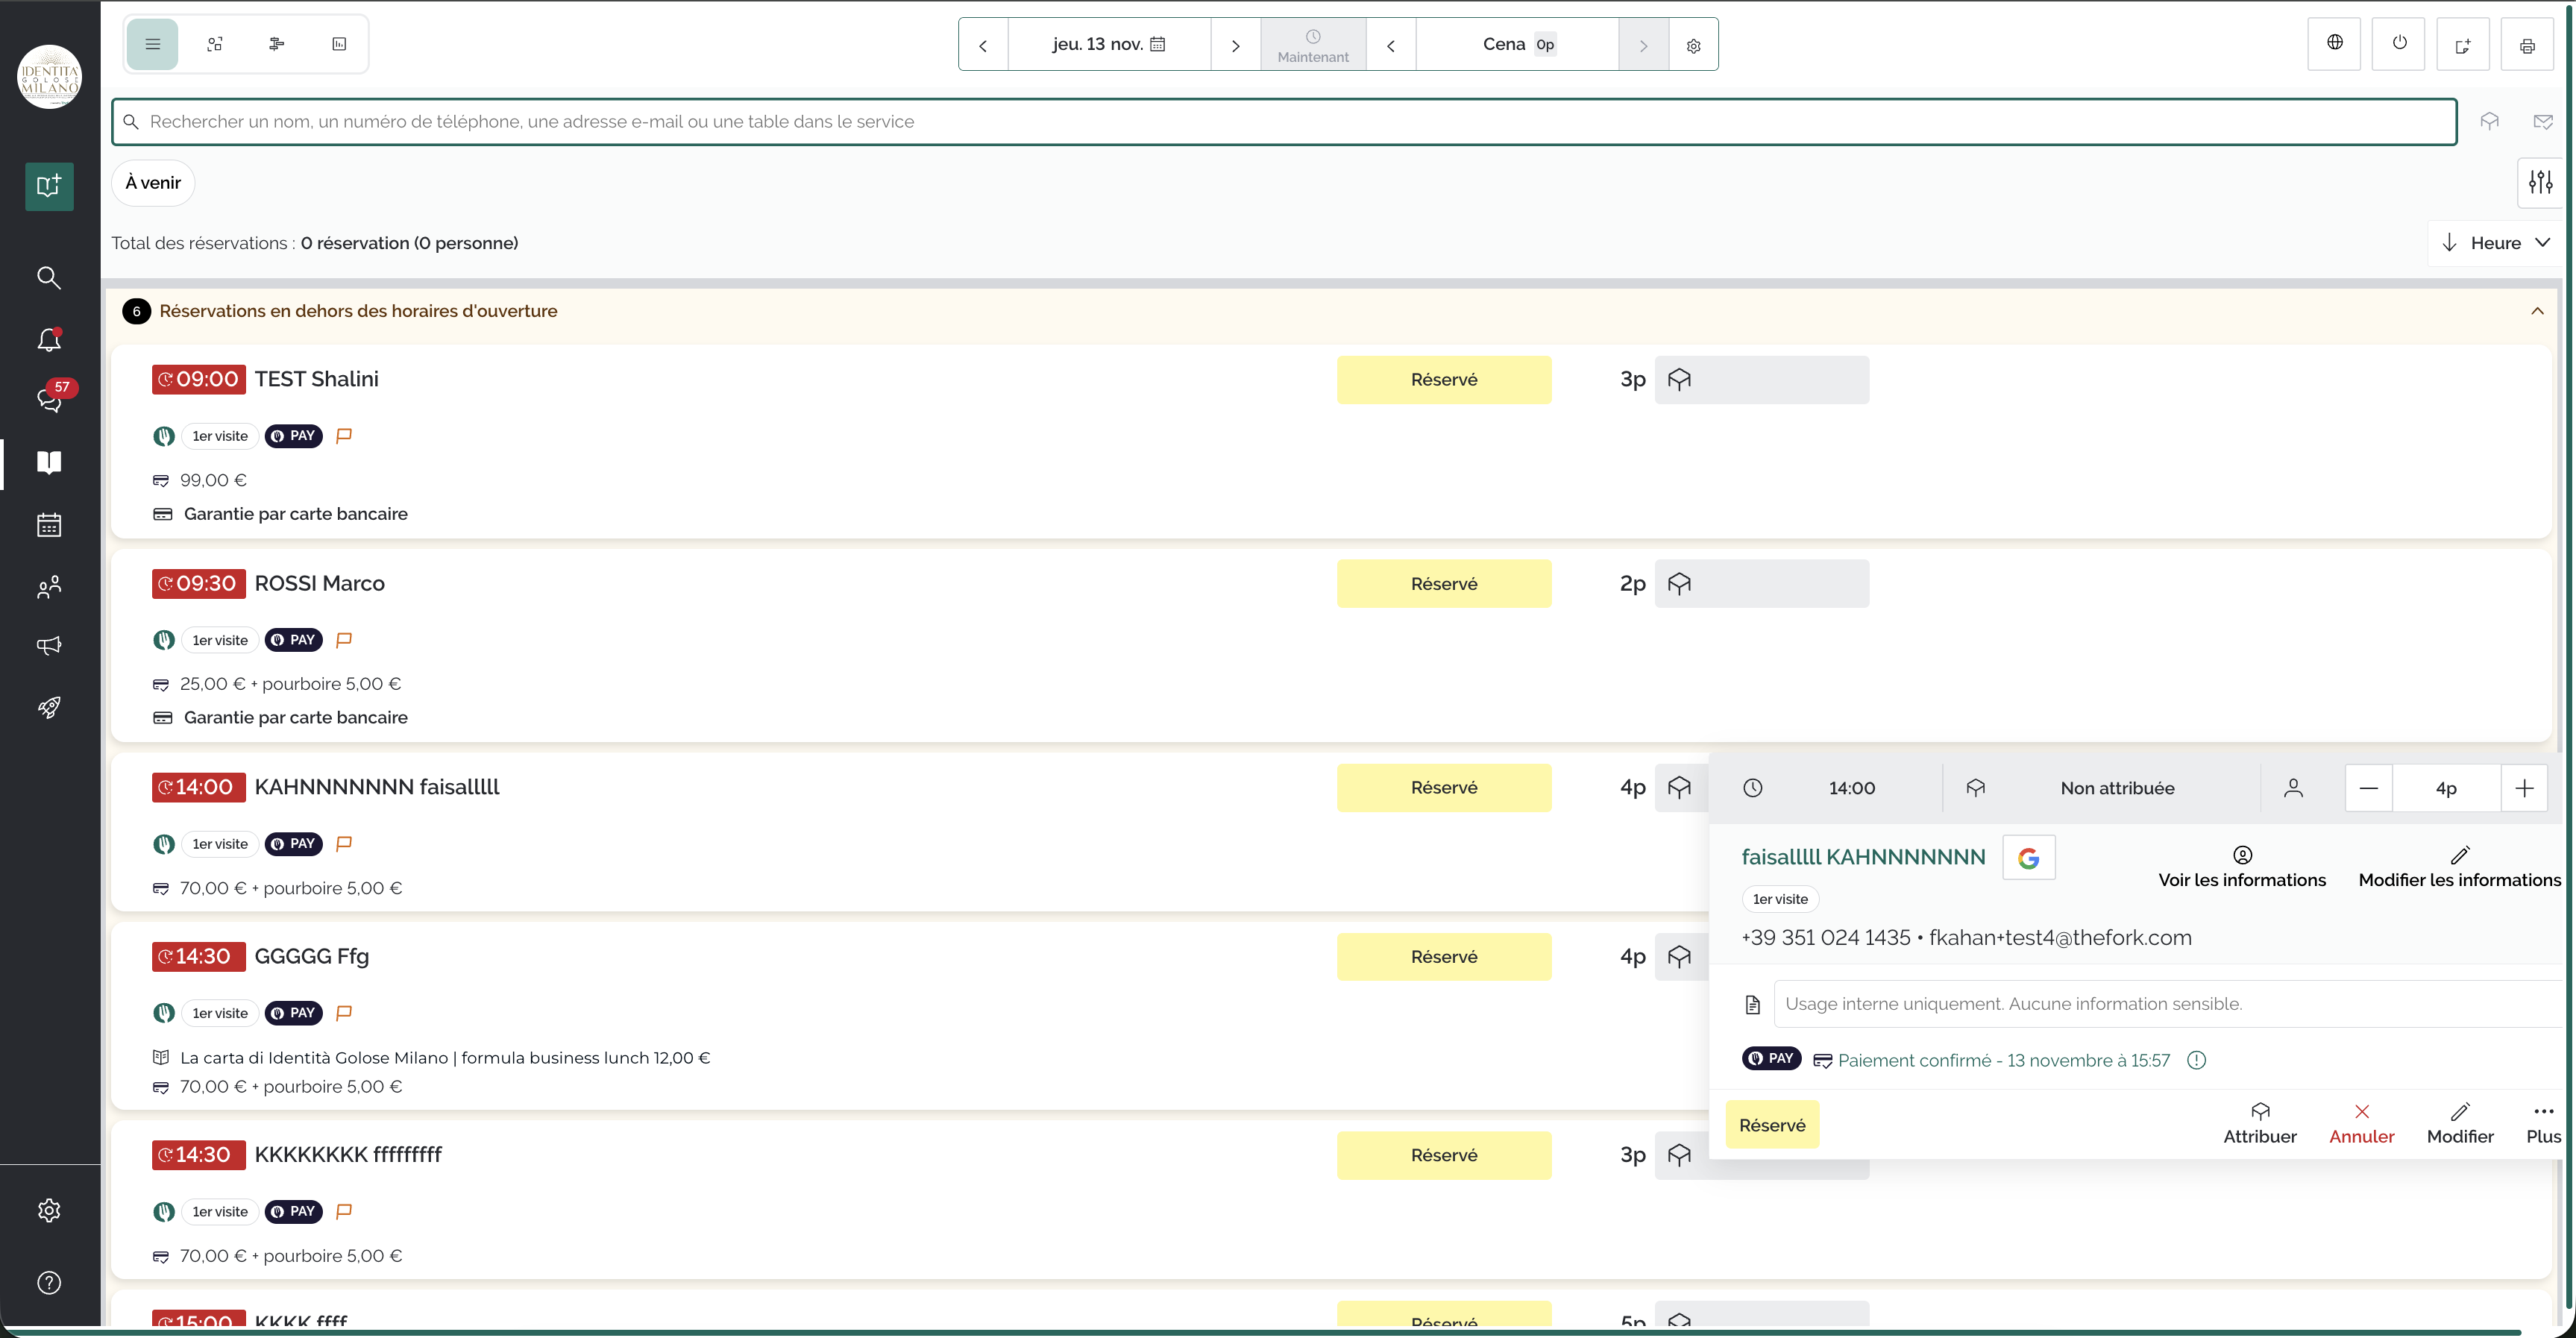Print the reservations list
2576x1338 pixels.
(x=2527, y=44)
